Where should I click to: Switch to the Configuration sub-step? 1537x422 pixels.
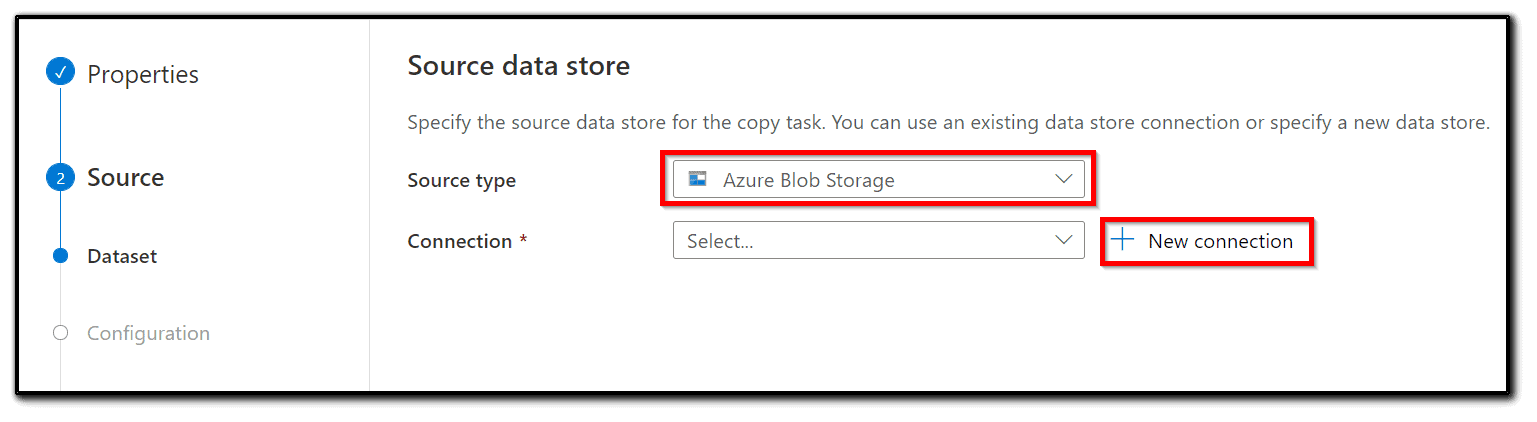[148, 333]
